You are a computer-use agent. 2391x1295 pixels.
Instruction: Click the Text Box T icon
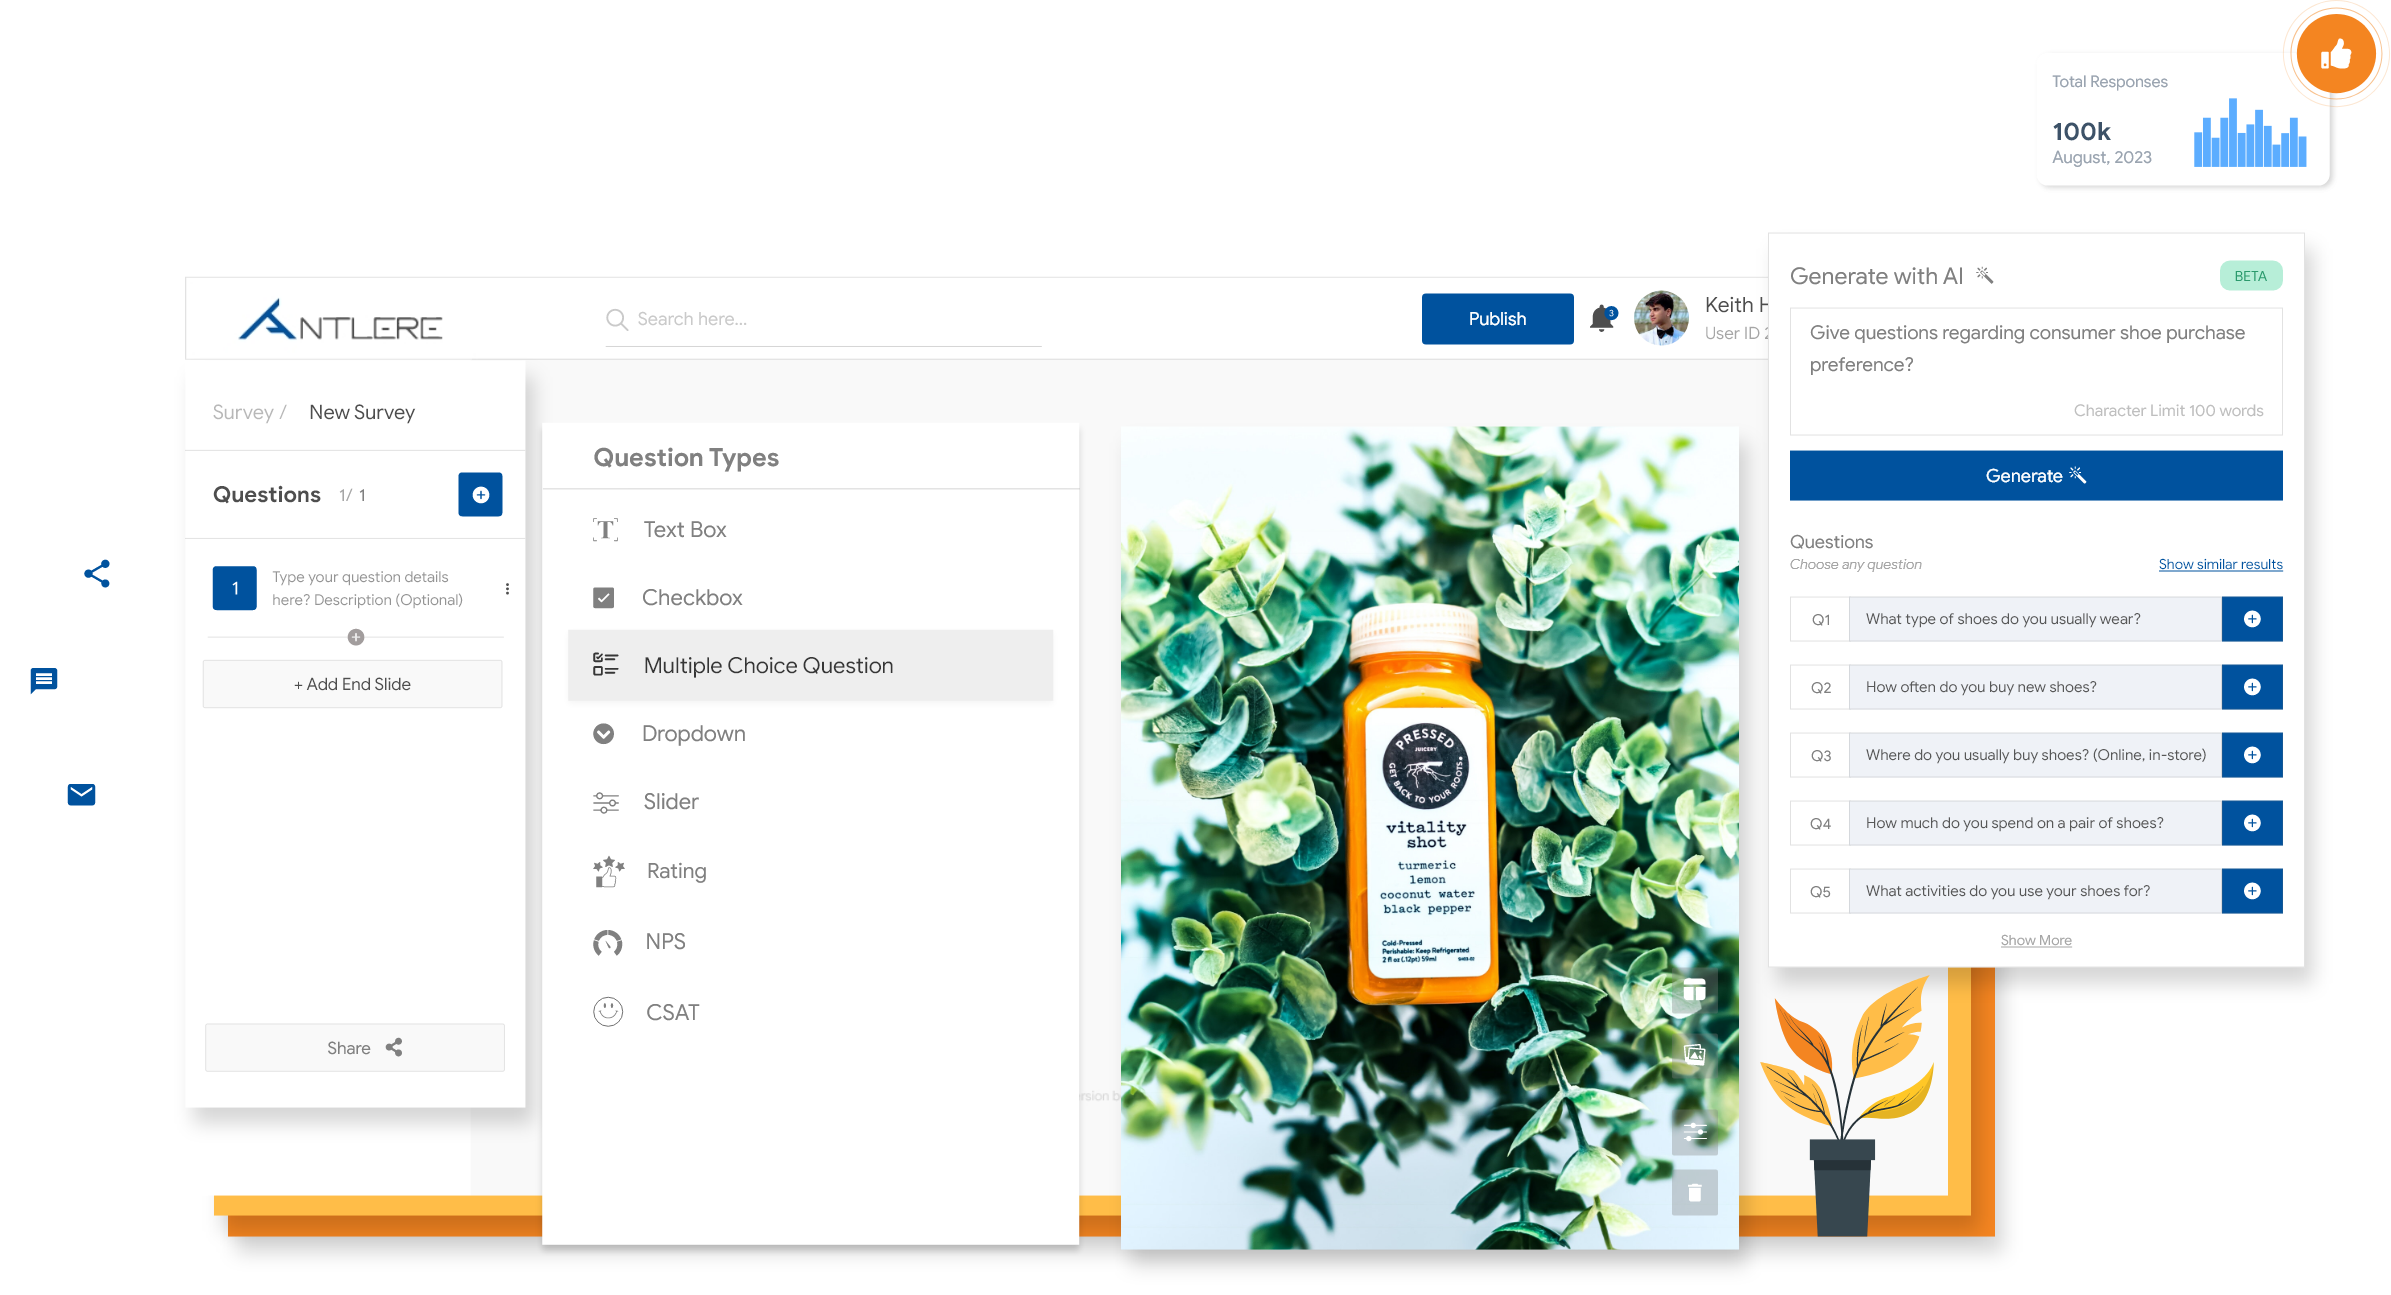tap(606, 529)
